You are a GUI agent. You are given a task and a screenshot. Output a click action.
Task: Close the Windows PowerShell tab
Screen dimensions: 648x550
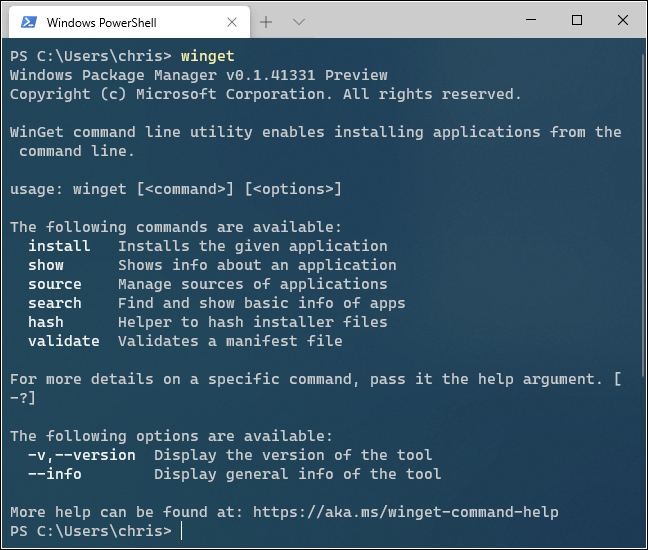[x=232, y=21]
